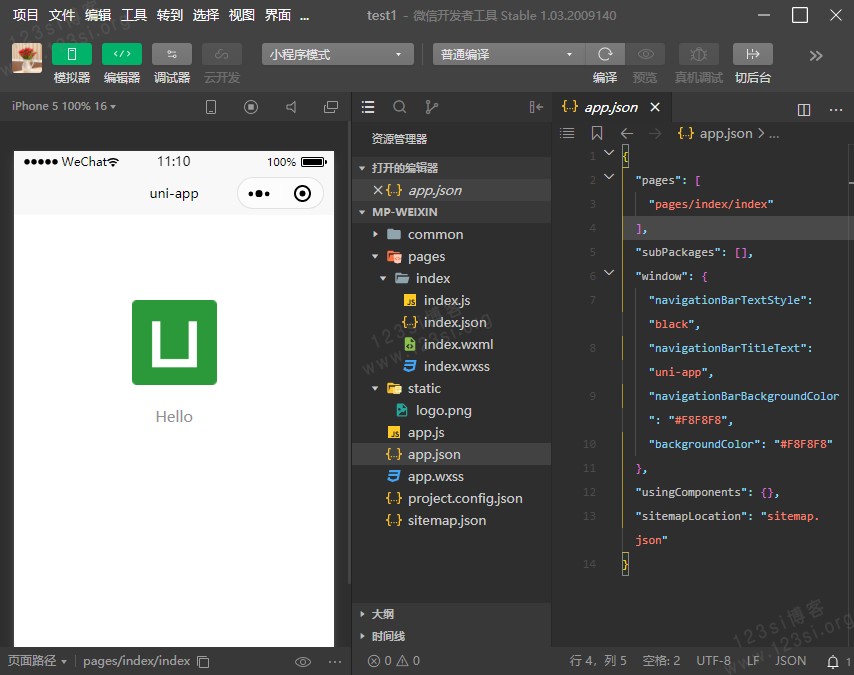Expand more toolbar items with double chevron
This screenshot has width=854, height=675.
click(815, 56)
